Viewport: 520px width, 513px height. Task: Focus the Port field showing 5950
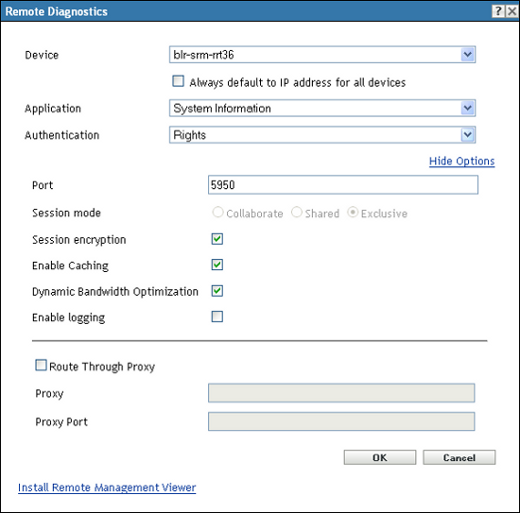pyautogui.click(x=343, y=185)
